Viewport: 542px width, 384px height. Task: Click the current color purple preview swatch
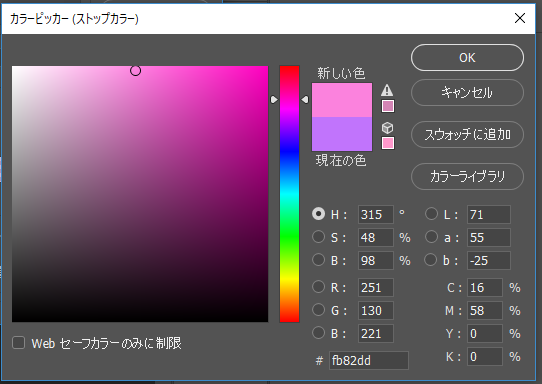[342, 134]
